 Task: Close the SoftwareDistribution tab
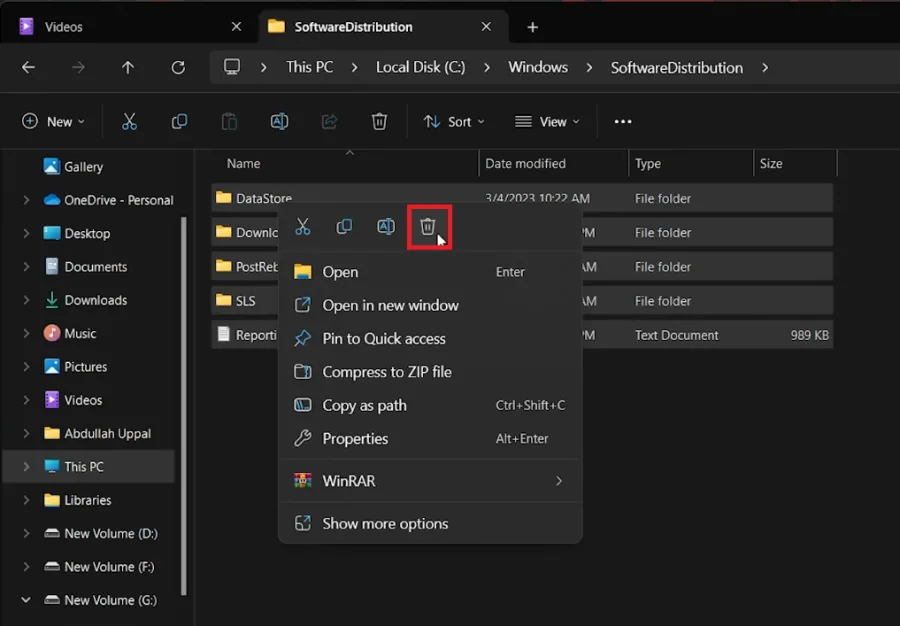point(486,26)
